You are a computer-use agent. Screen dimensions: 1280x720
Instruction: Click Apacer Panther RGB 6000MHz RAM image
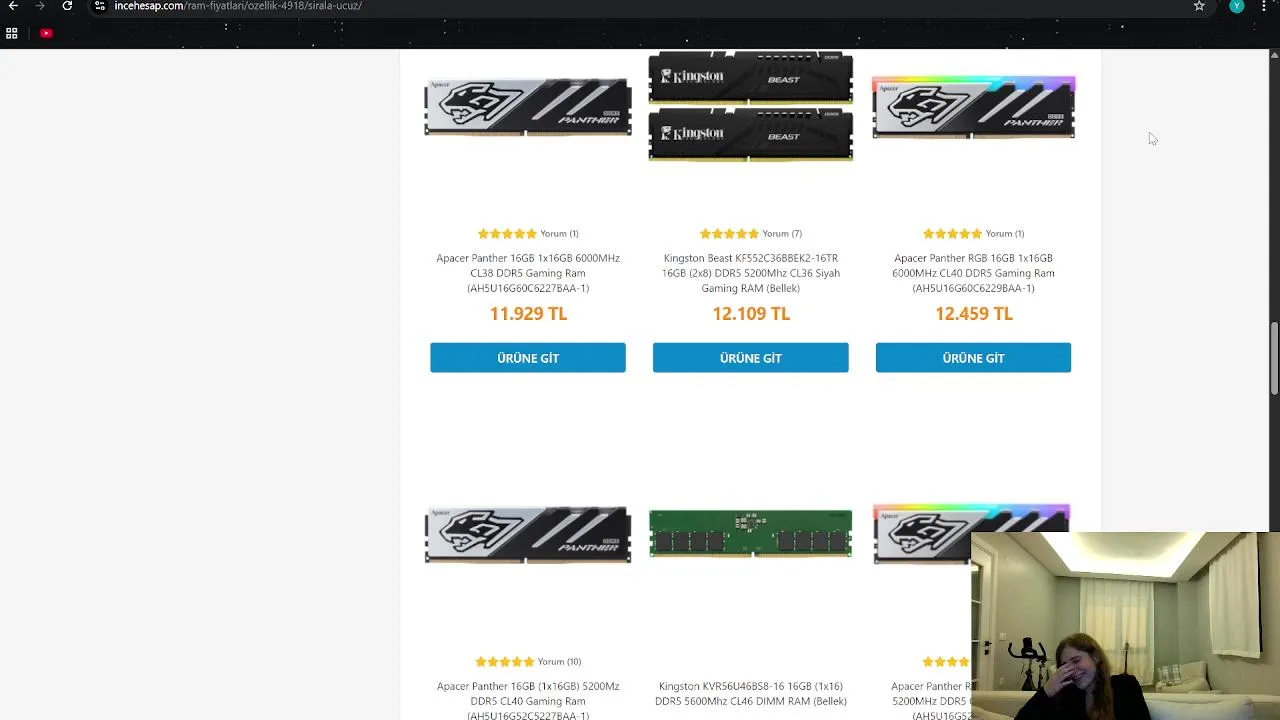(973, 106)
